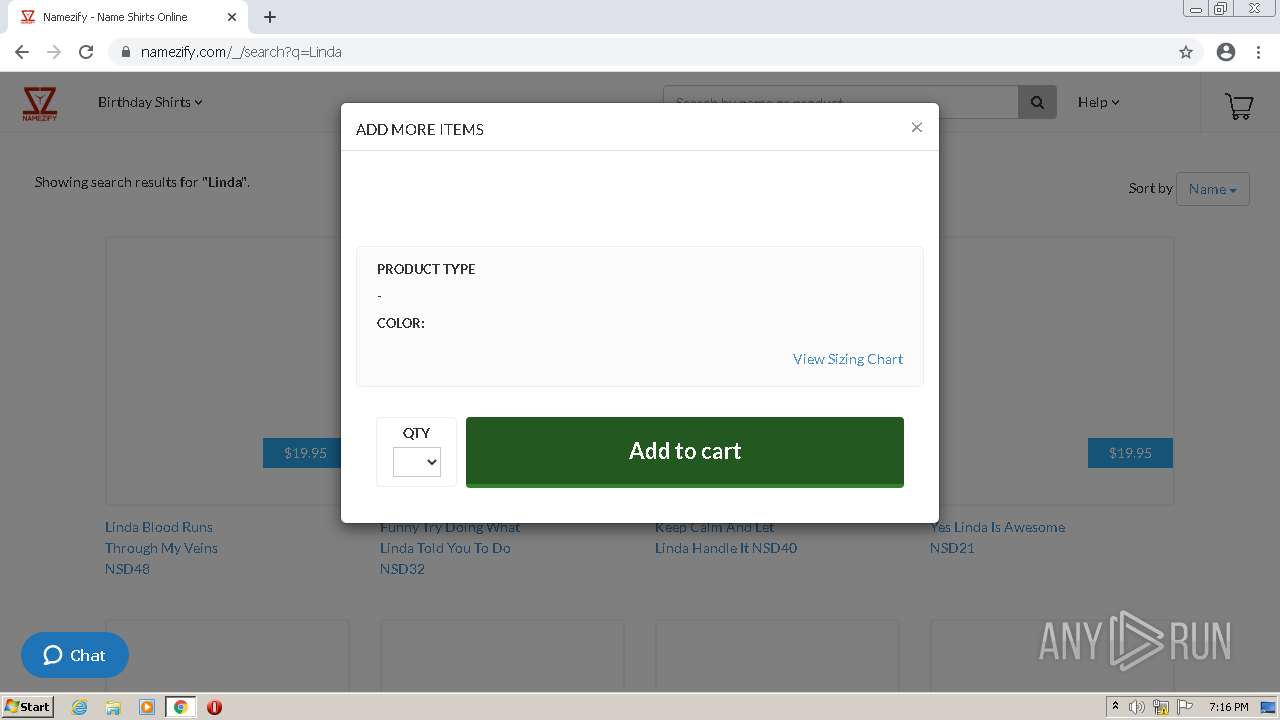Open the QTY quantity dropdown
This screenshot has width=1280, height=720.
417,461
